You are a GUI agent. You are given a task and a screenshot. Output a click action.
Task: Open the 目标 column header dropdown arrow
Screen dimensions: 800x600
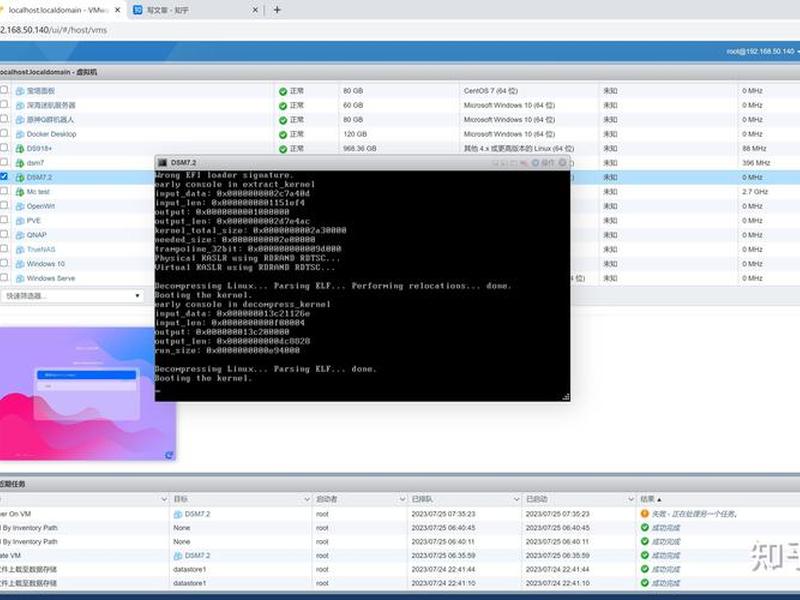click(x=307, y=499)
